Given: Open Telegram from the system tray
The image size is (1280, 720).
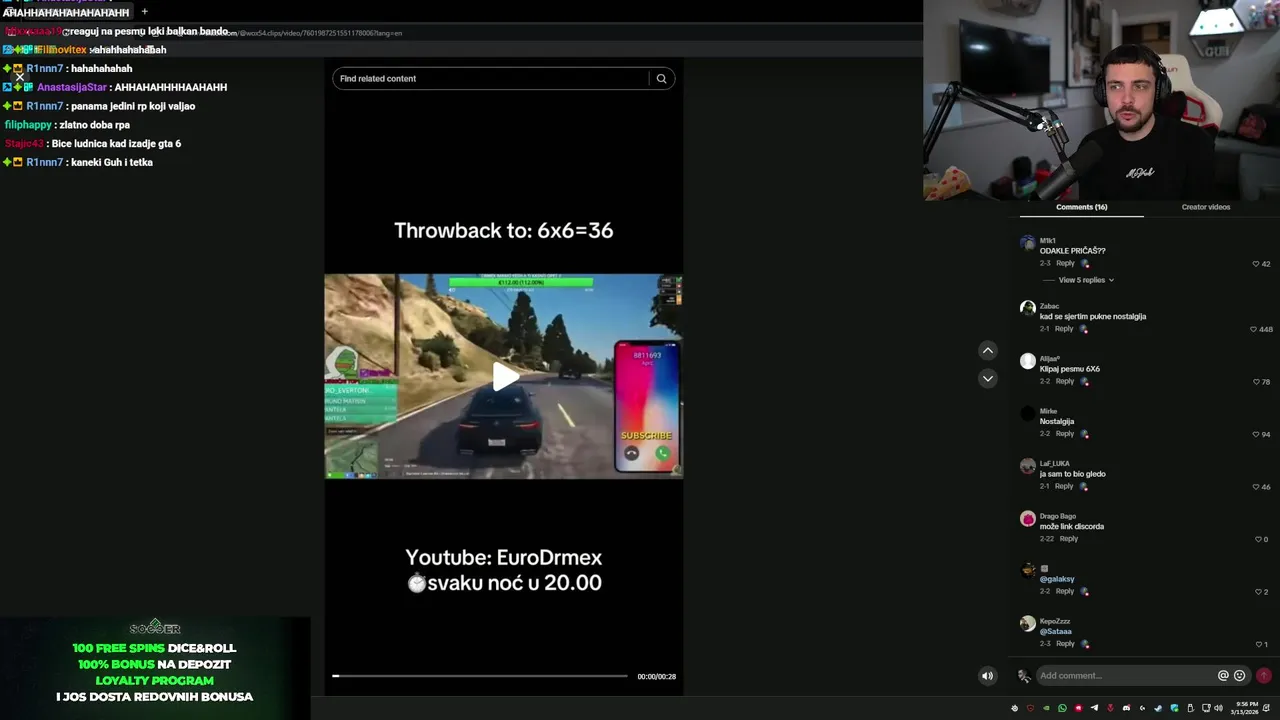Looking at the screenshot, I should coord(1094,708).
